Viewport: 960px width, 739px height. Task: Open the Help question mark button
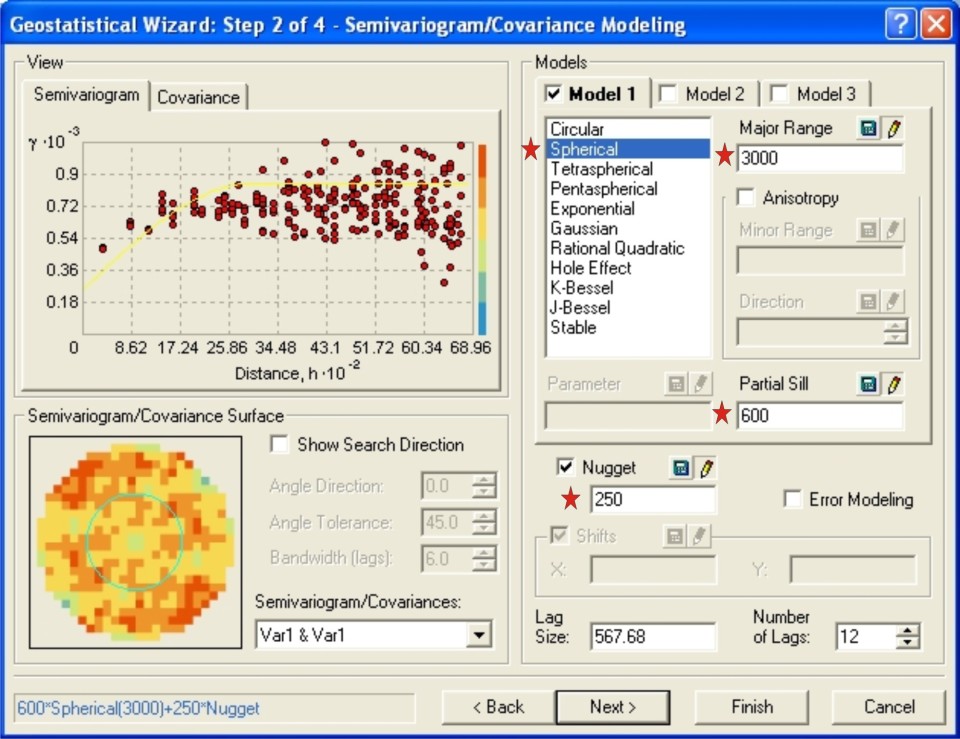point(901,24)
